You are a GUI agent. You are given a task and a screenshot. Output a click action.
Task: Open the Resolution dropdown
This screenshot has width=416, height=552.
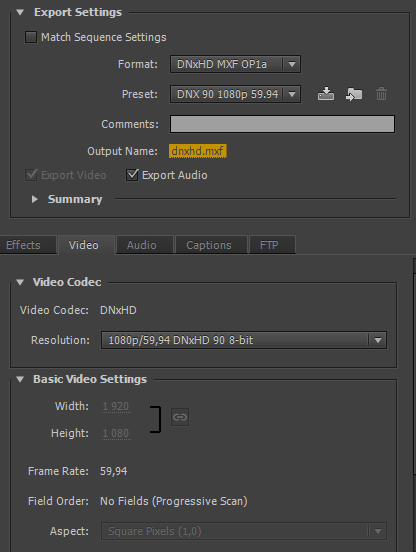click(x=244, y=340)
